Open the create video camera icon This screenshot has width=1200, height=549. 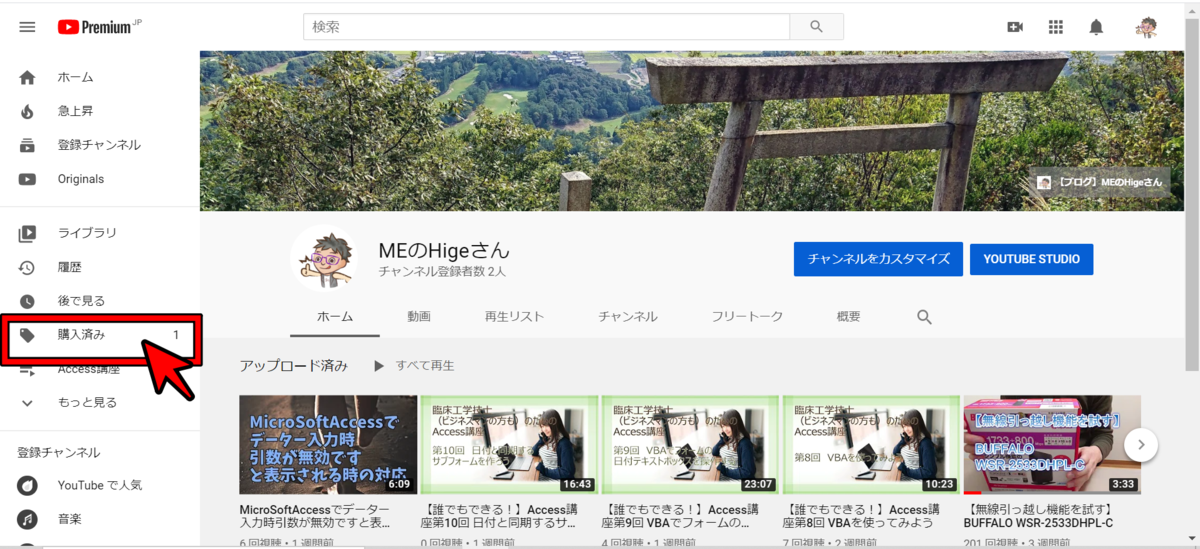coord(1015,27)
